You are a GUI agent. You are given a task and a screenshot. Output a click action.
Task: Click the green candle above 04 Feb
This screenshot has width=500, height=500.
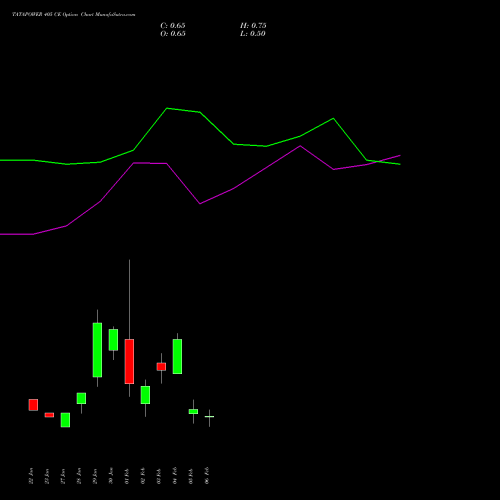click(177, 356)
